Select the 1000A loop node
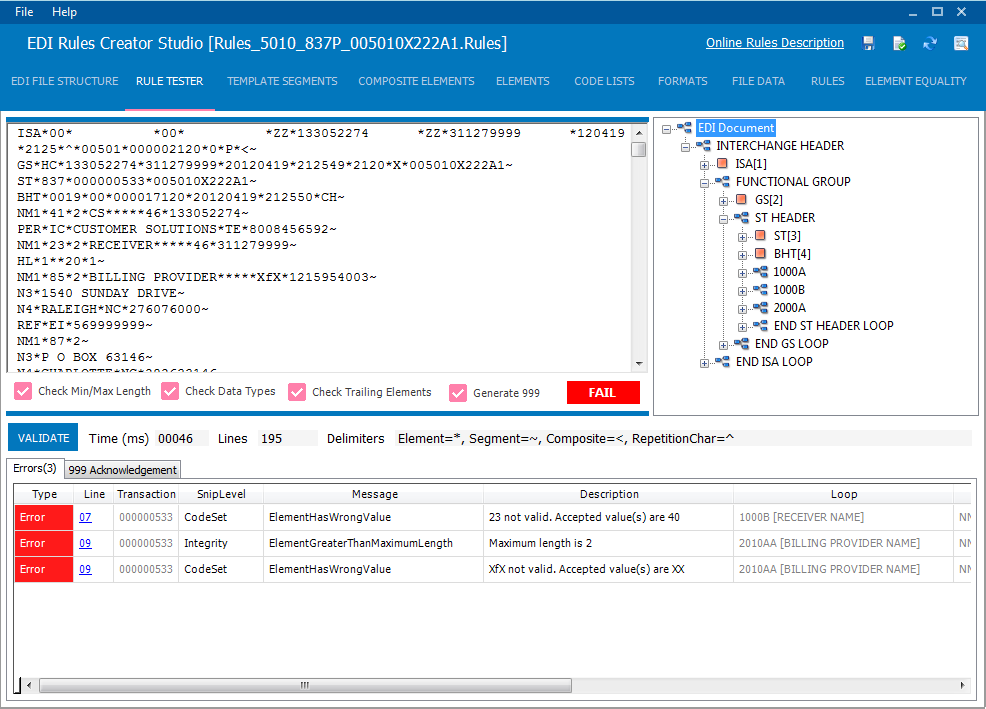The width and height of the screenshot is (986, 709). tap(789, 272)
